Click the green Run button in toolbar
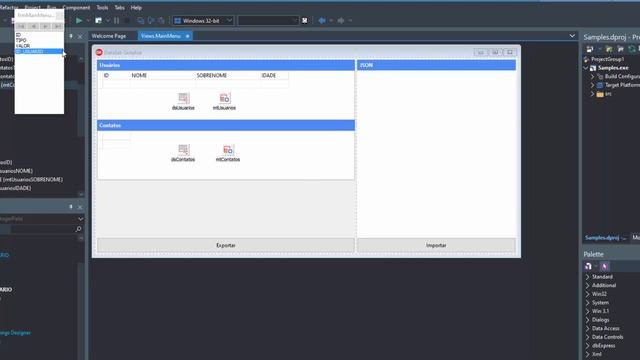Screen dimensions: 640x360 click(x=79, y=20)
